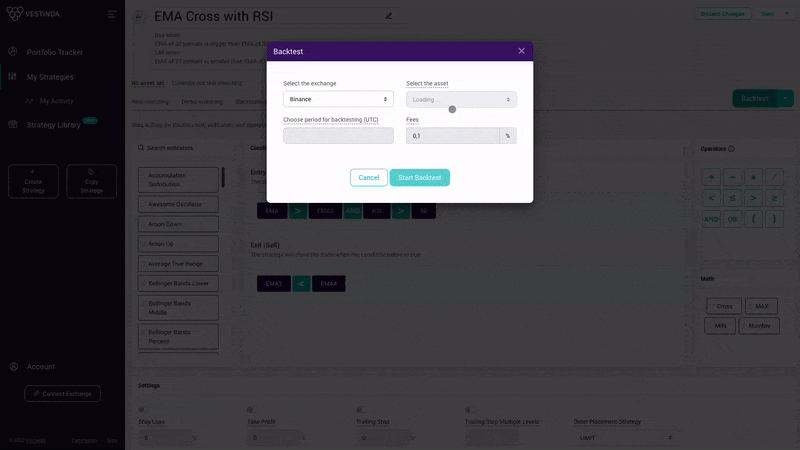Click the EMA3 block in exit condition
Screen dimensions: 800x450
click(x=273, y=284)
